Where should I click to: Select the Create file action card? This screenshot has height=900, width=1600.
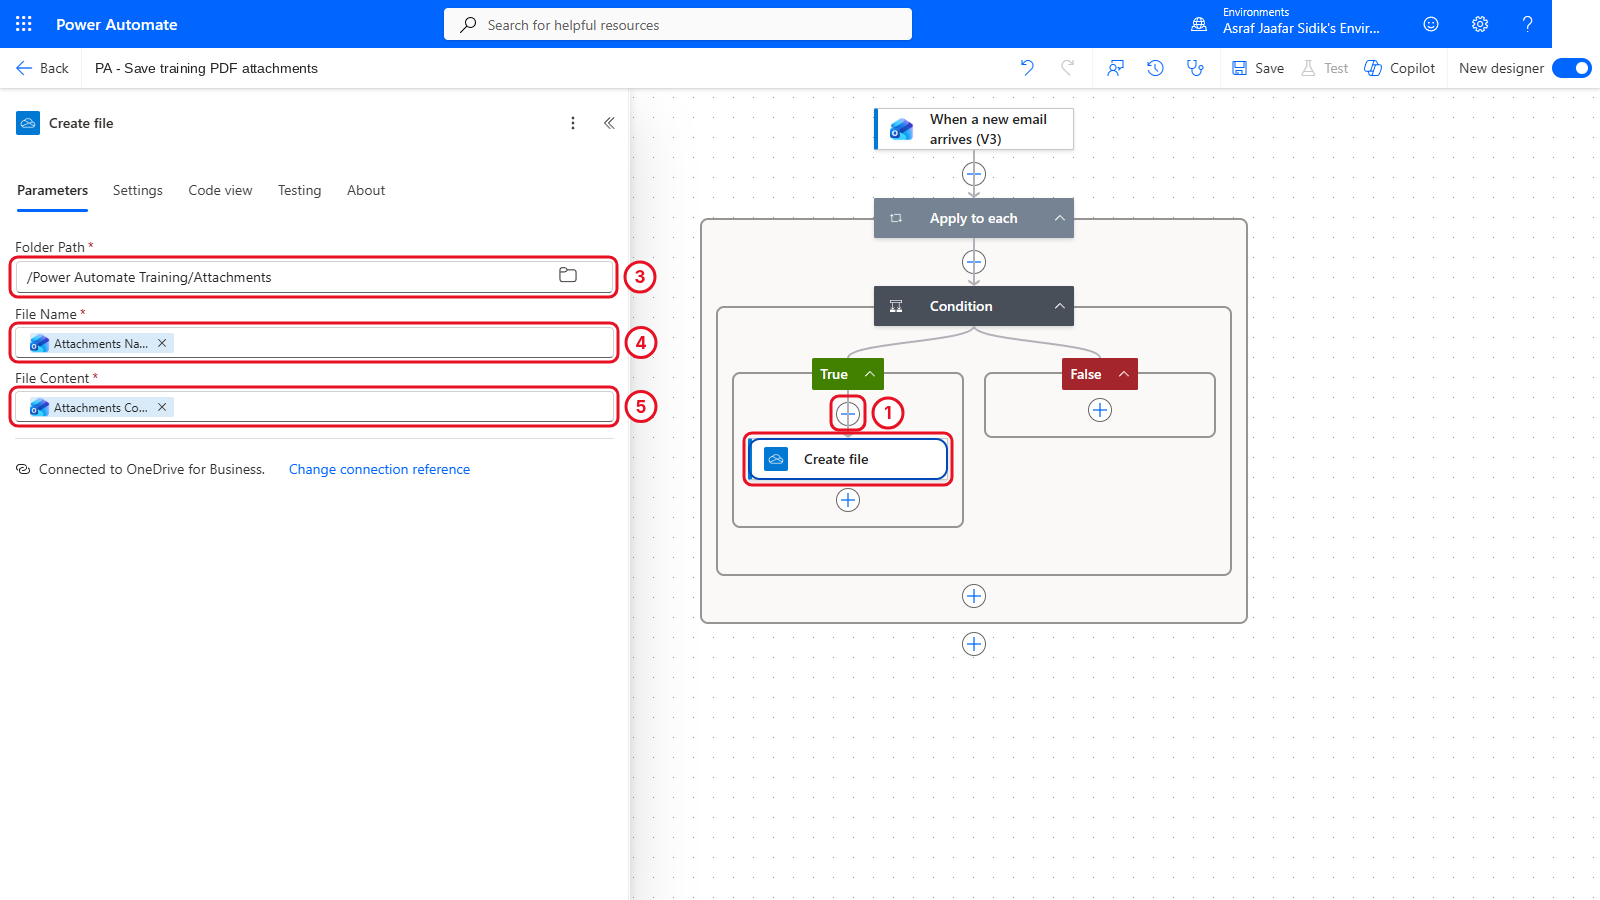point(848,459)
